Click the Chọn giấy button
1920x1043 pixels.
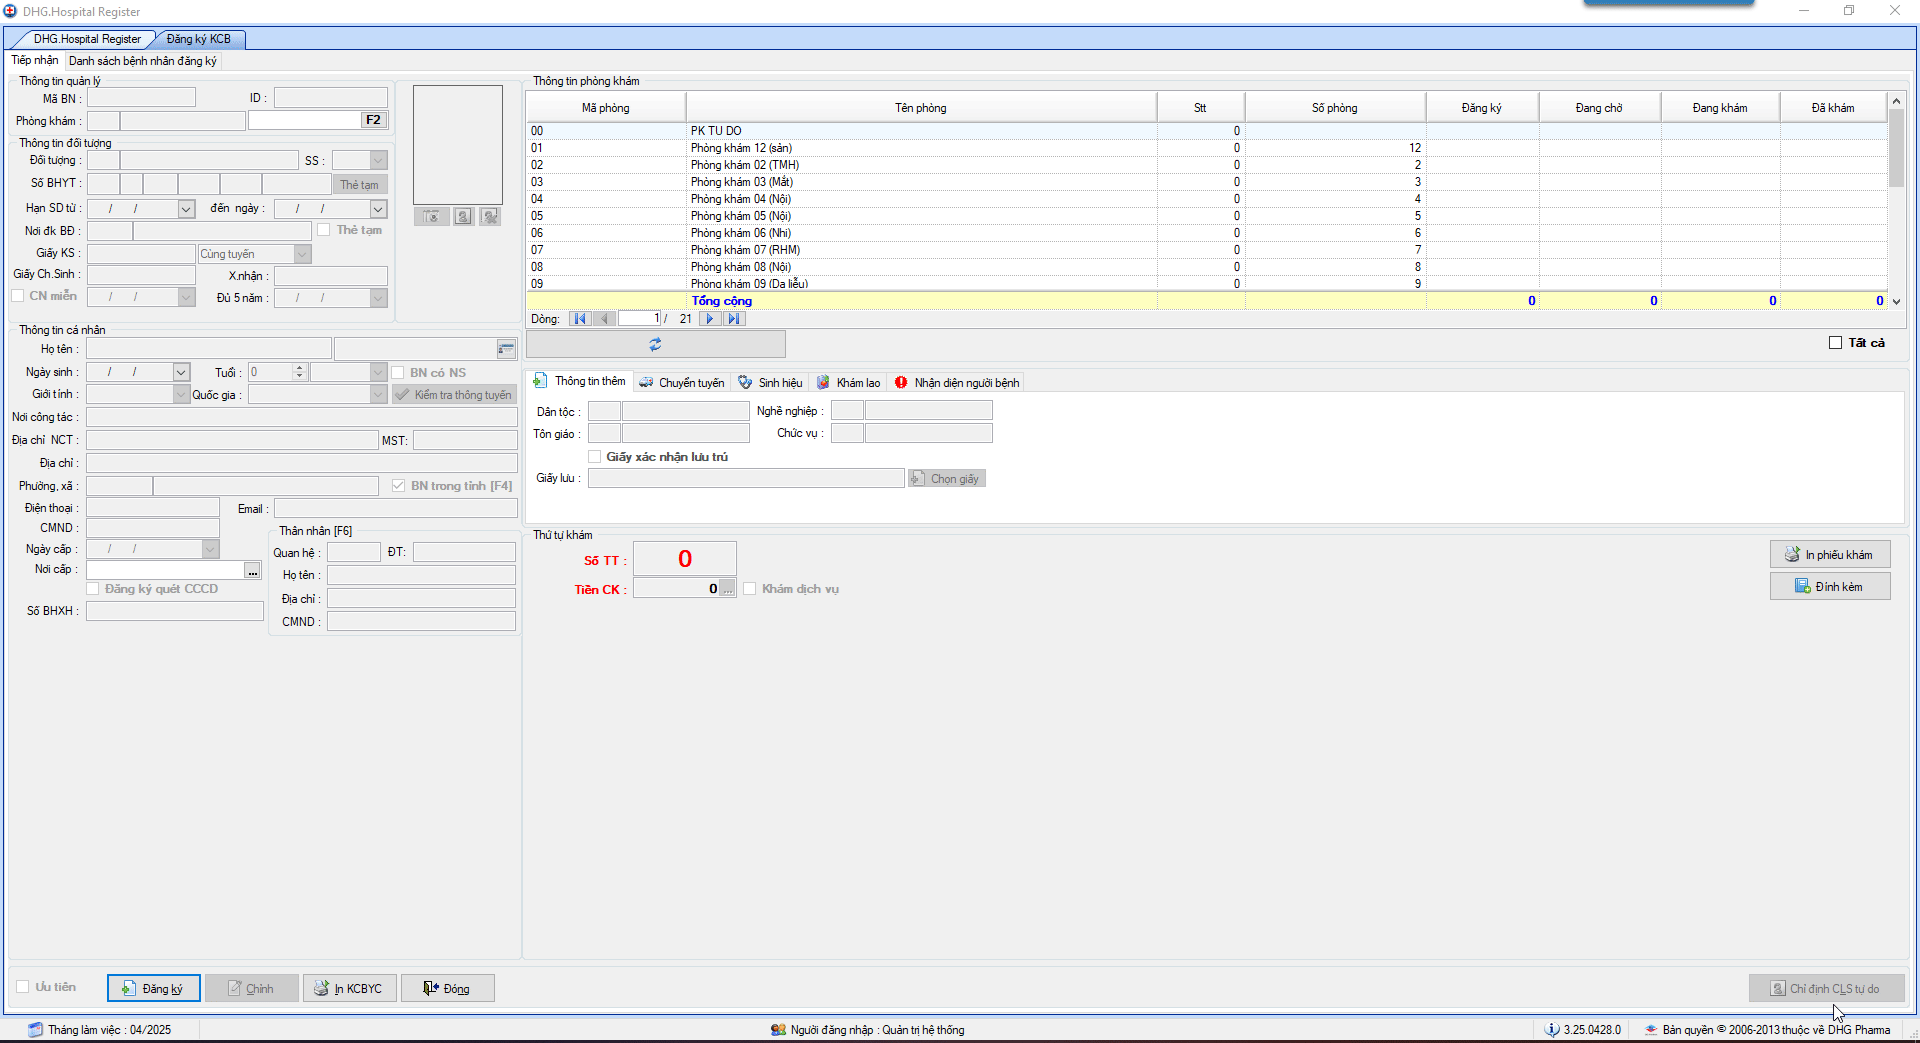[x=947, y=479]
